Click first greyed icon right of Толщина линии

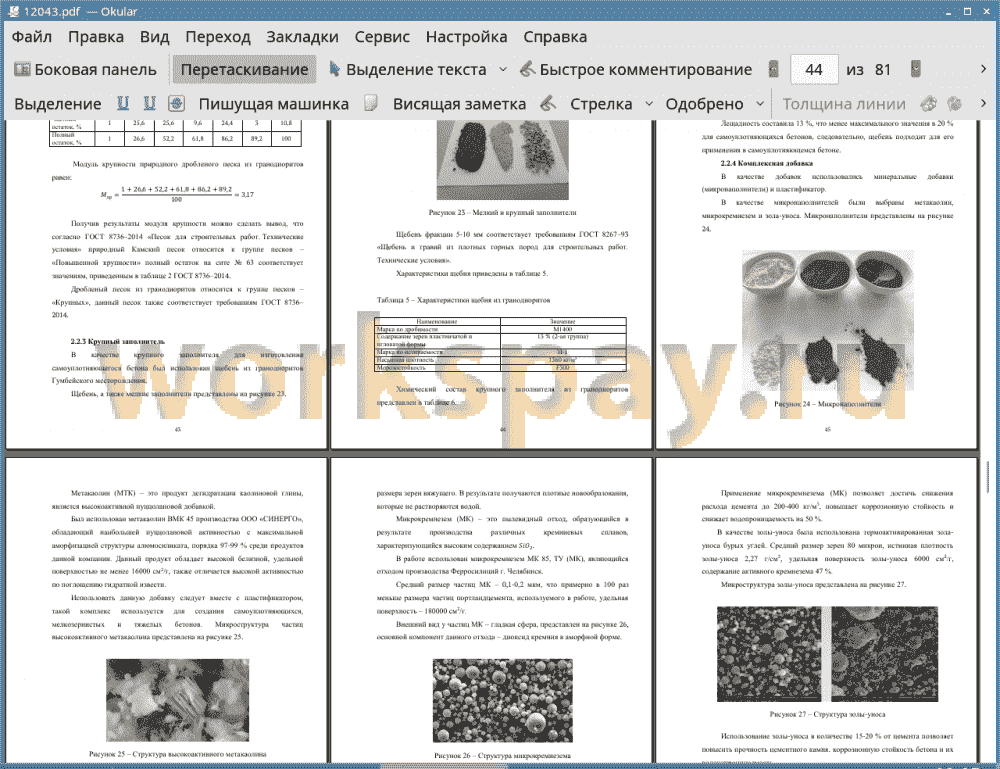click(929, 103)
